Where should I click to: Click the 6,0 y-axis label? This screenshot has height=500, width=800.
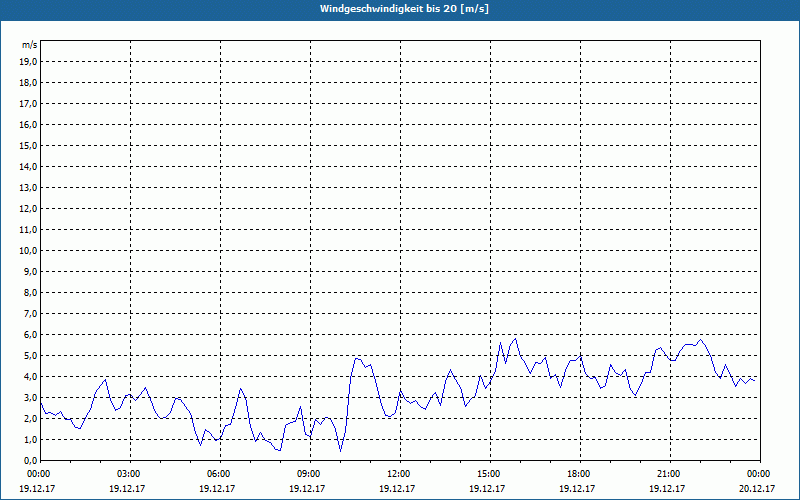coord(31,335)
